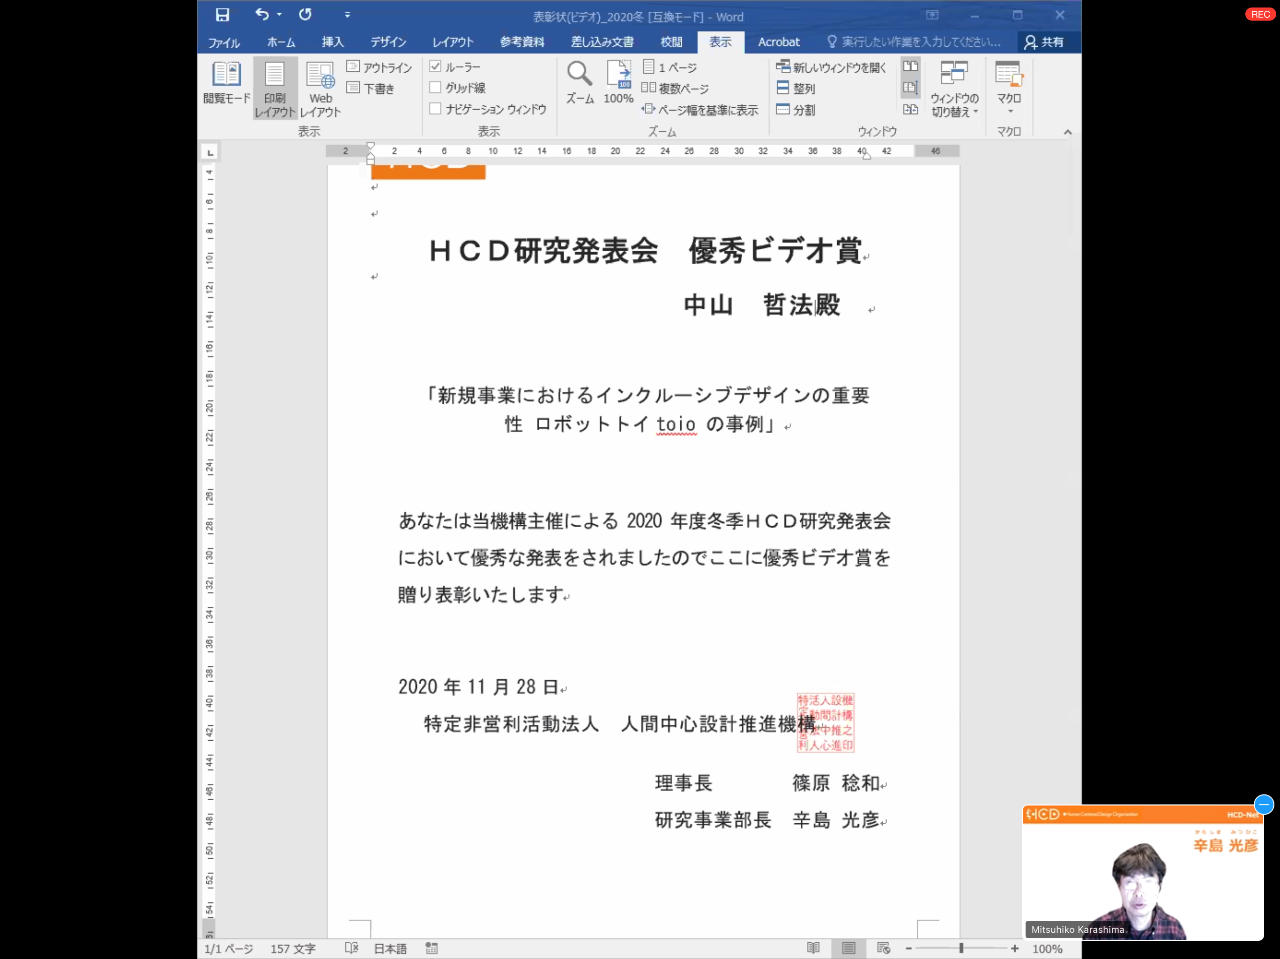Switch to the レイアウト tab
This screenshot has height=959, width=1280.
coord(453,42)
